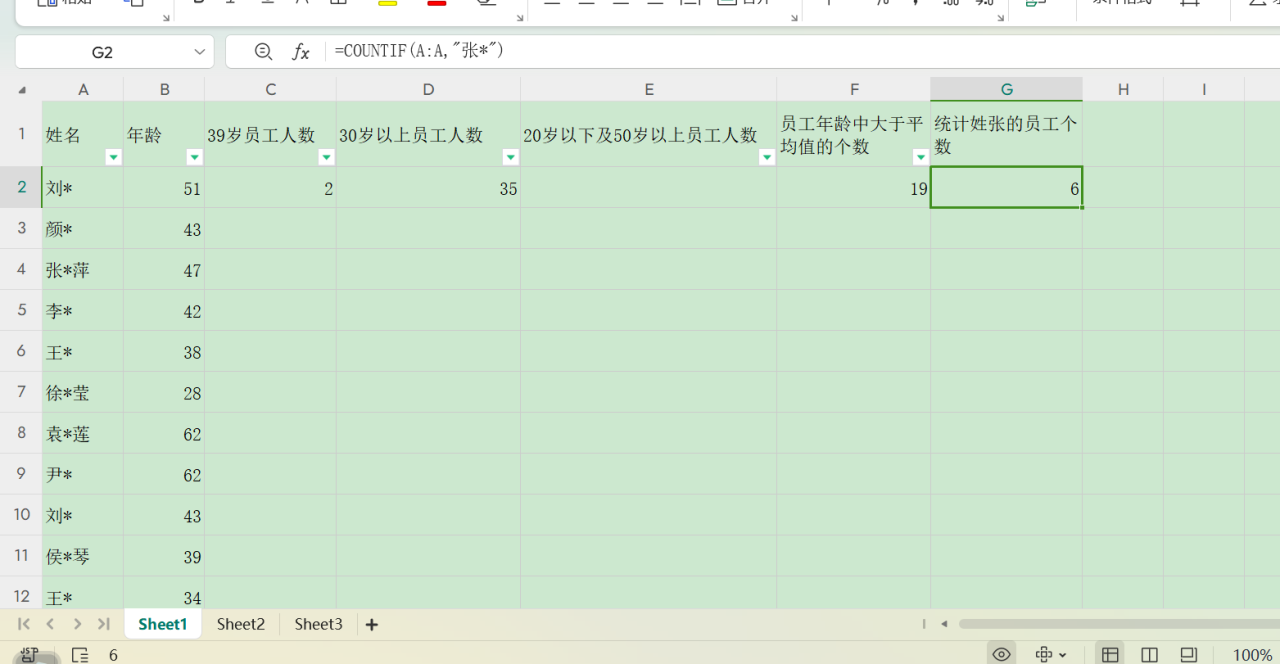
Task: Click cell containing 尹*
Action: click(x=83, y=475)
